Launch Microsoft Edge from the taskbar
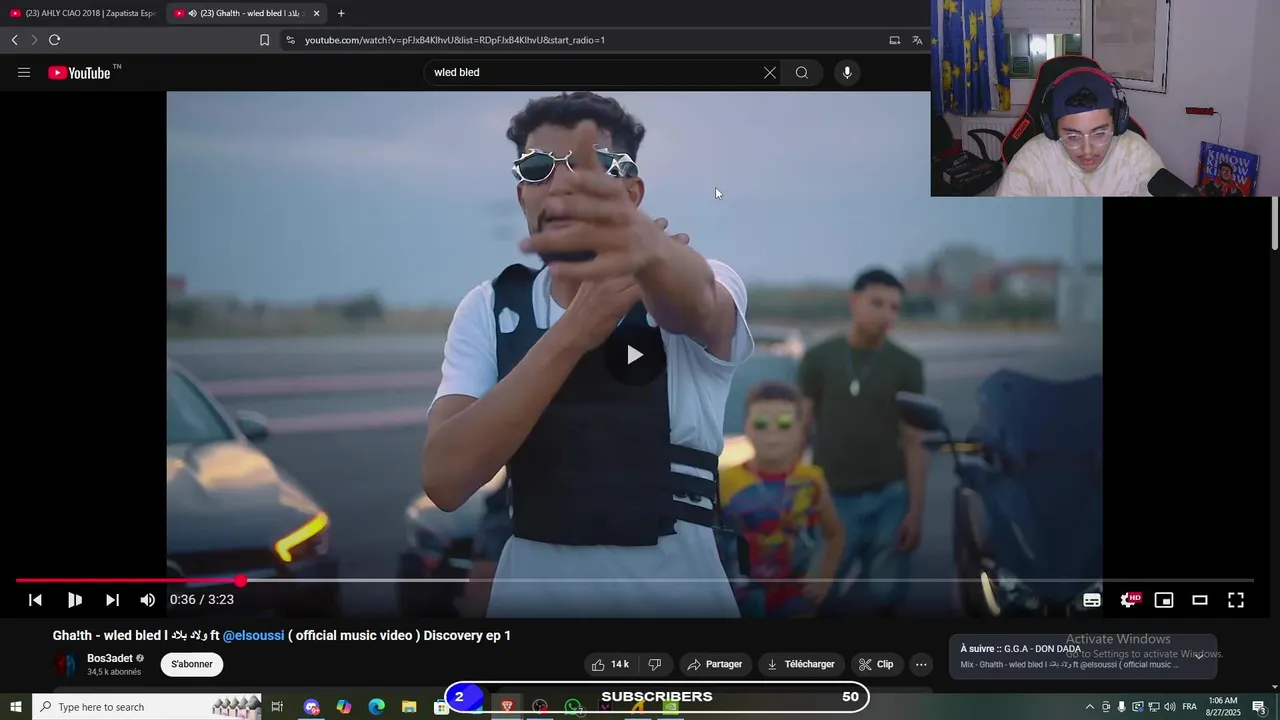 tap(377, 707)
